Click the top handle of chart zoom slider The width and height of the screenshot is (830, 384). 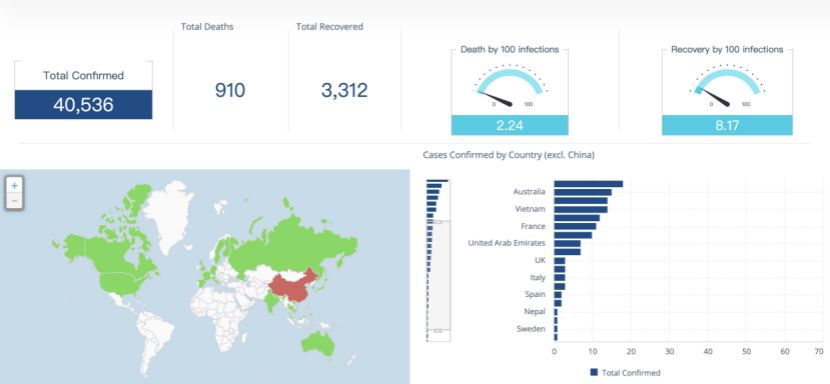tap(438, 222)
